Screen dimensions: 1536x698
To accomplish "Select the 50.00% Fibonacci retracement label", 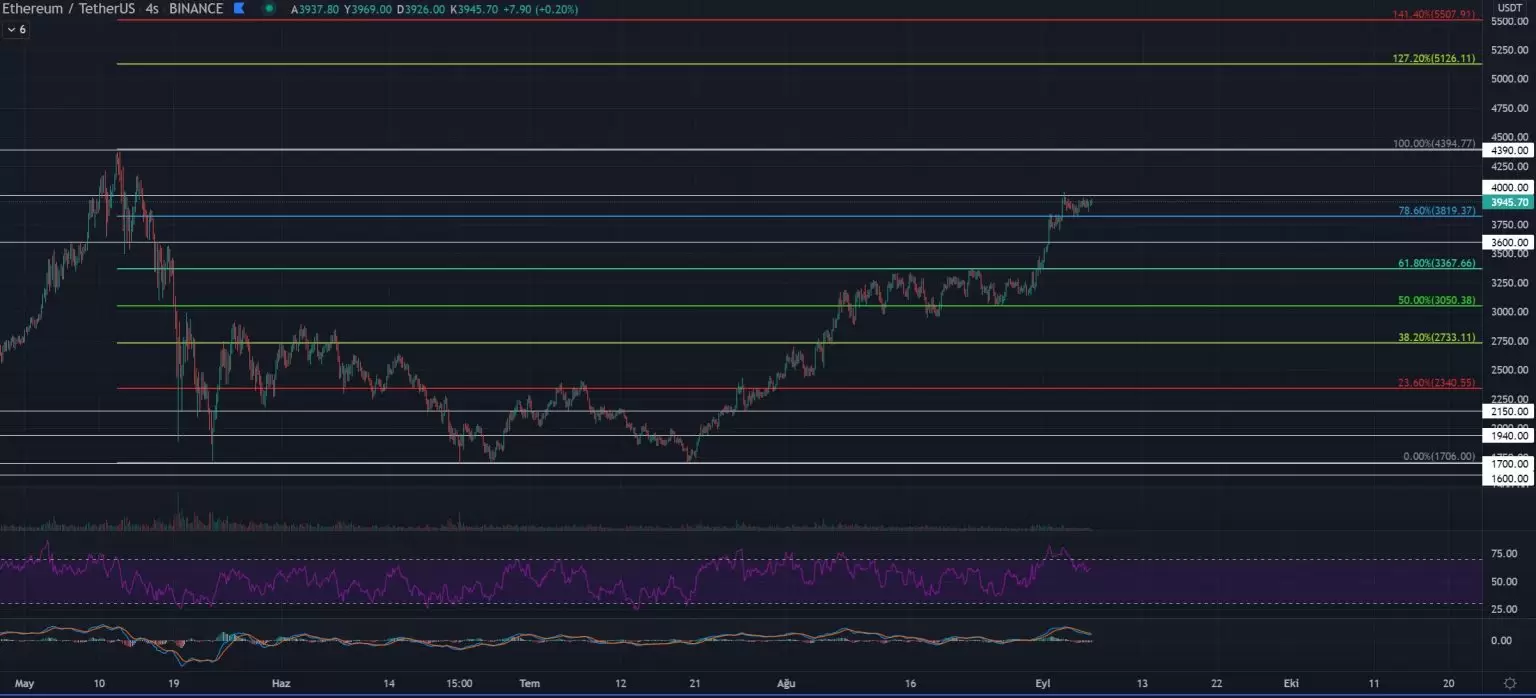I will (1436, 300).
